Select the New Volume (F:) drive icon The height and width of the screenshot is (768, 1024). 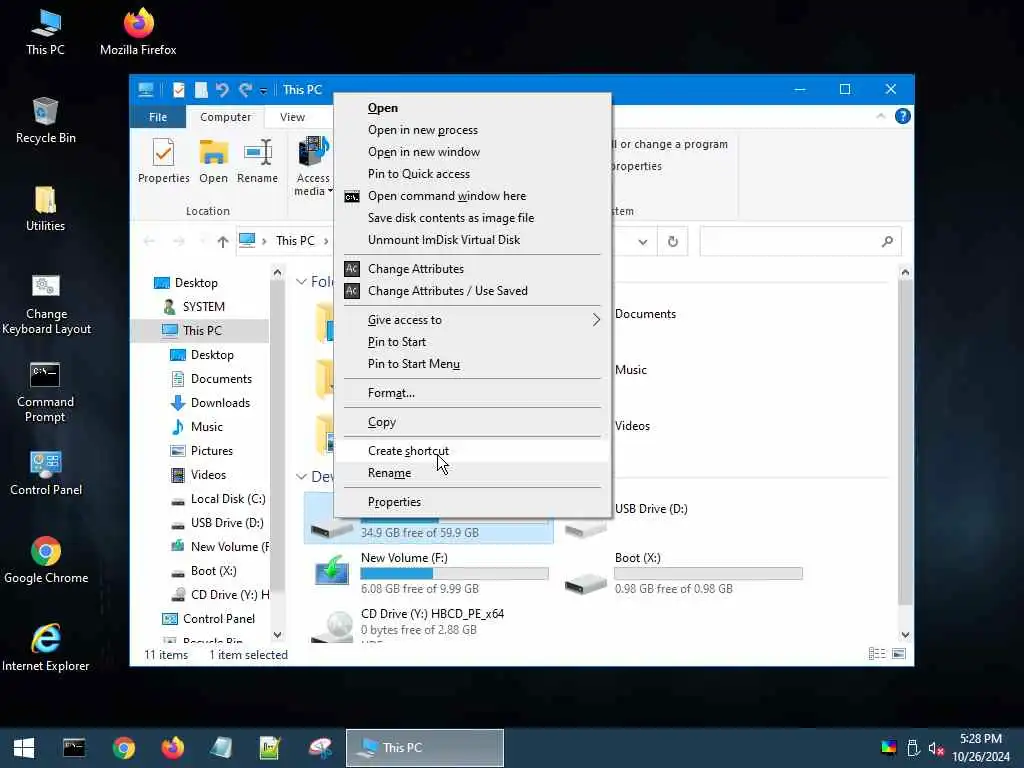tap(332, 572)
